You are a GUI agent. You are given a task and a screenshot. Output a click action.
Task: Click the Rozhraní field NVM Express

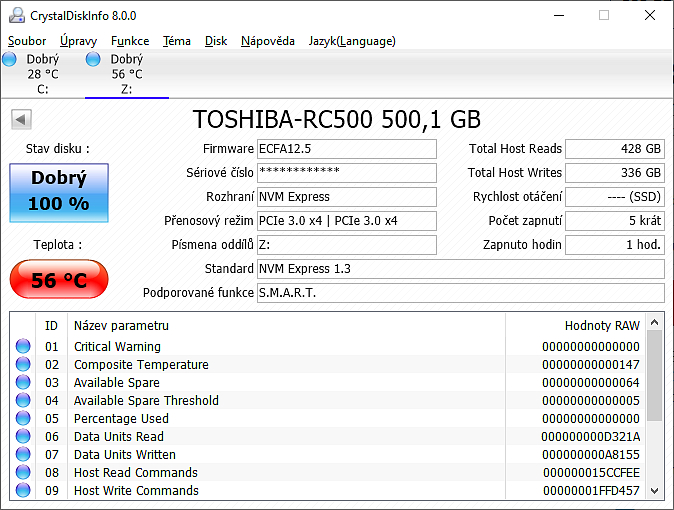click(347, 197)
